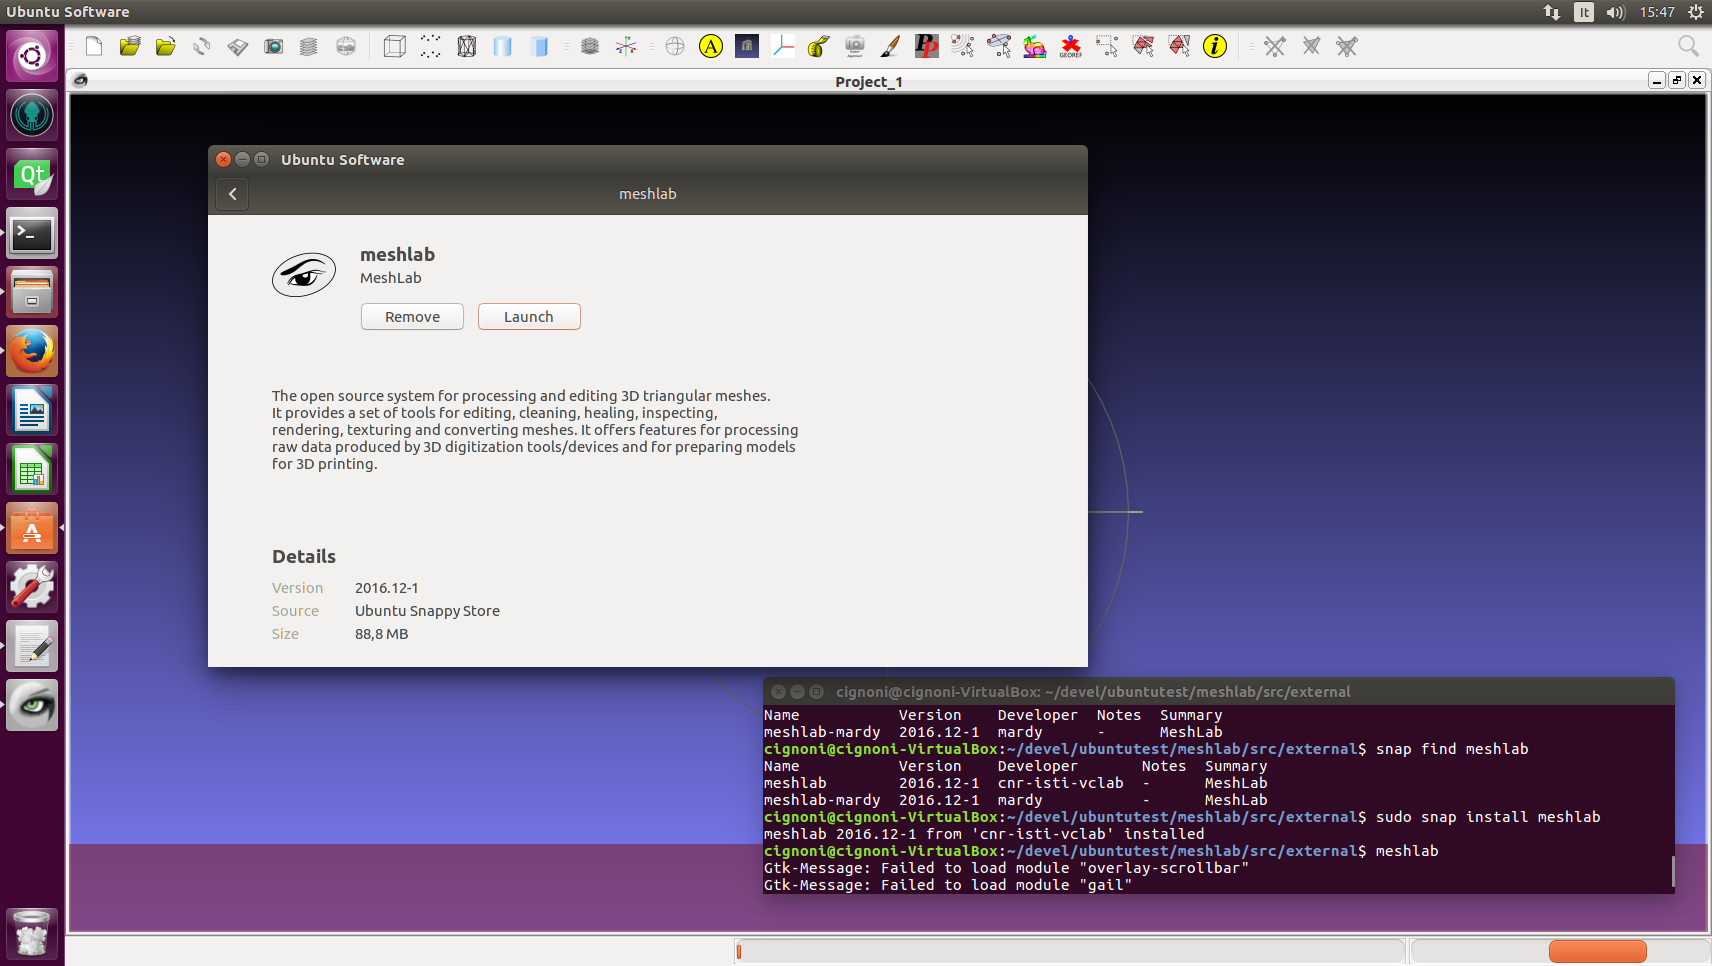Activate the measuring tape tool
Viewport: 1712px width, 966px height.
click(819, 46)
